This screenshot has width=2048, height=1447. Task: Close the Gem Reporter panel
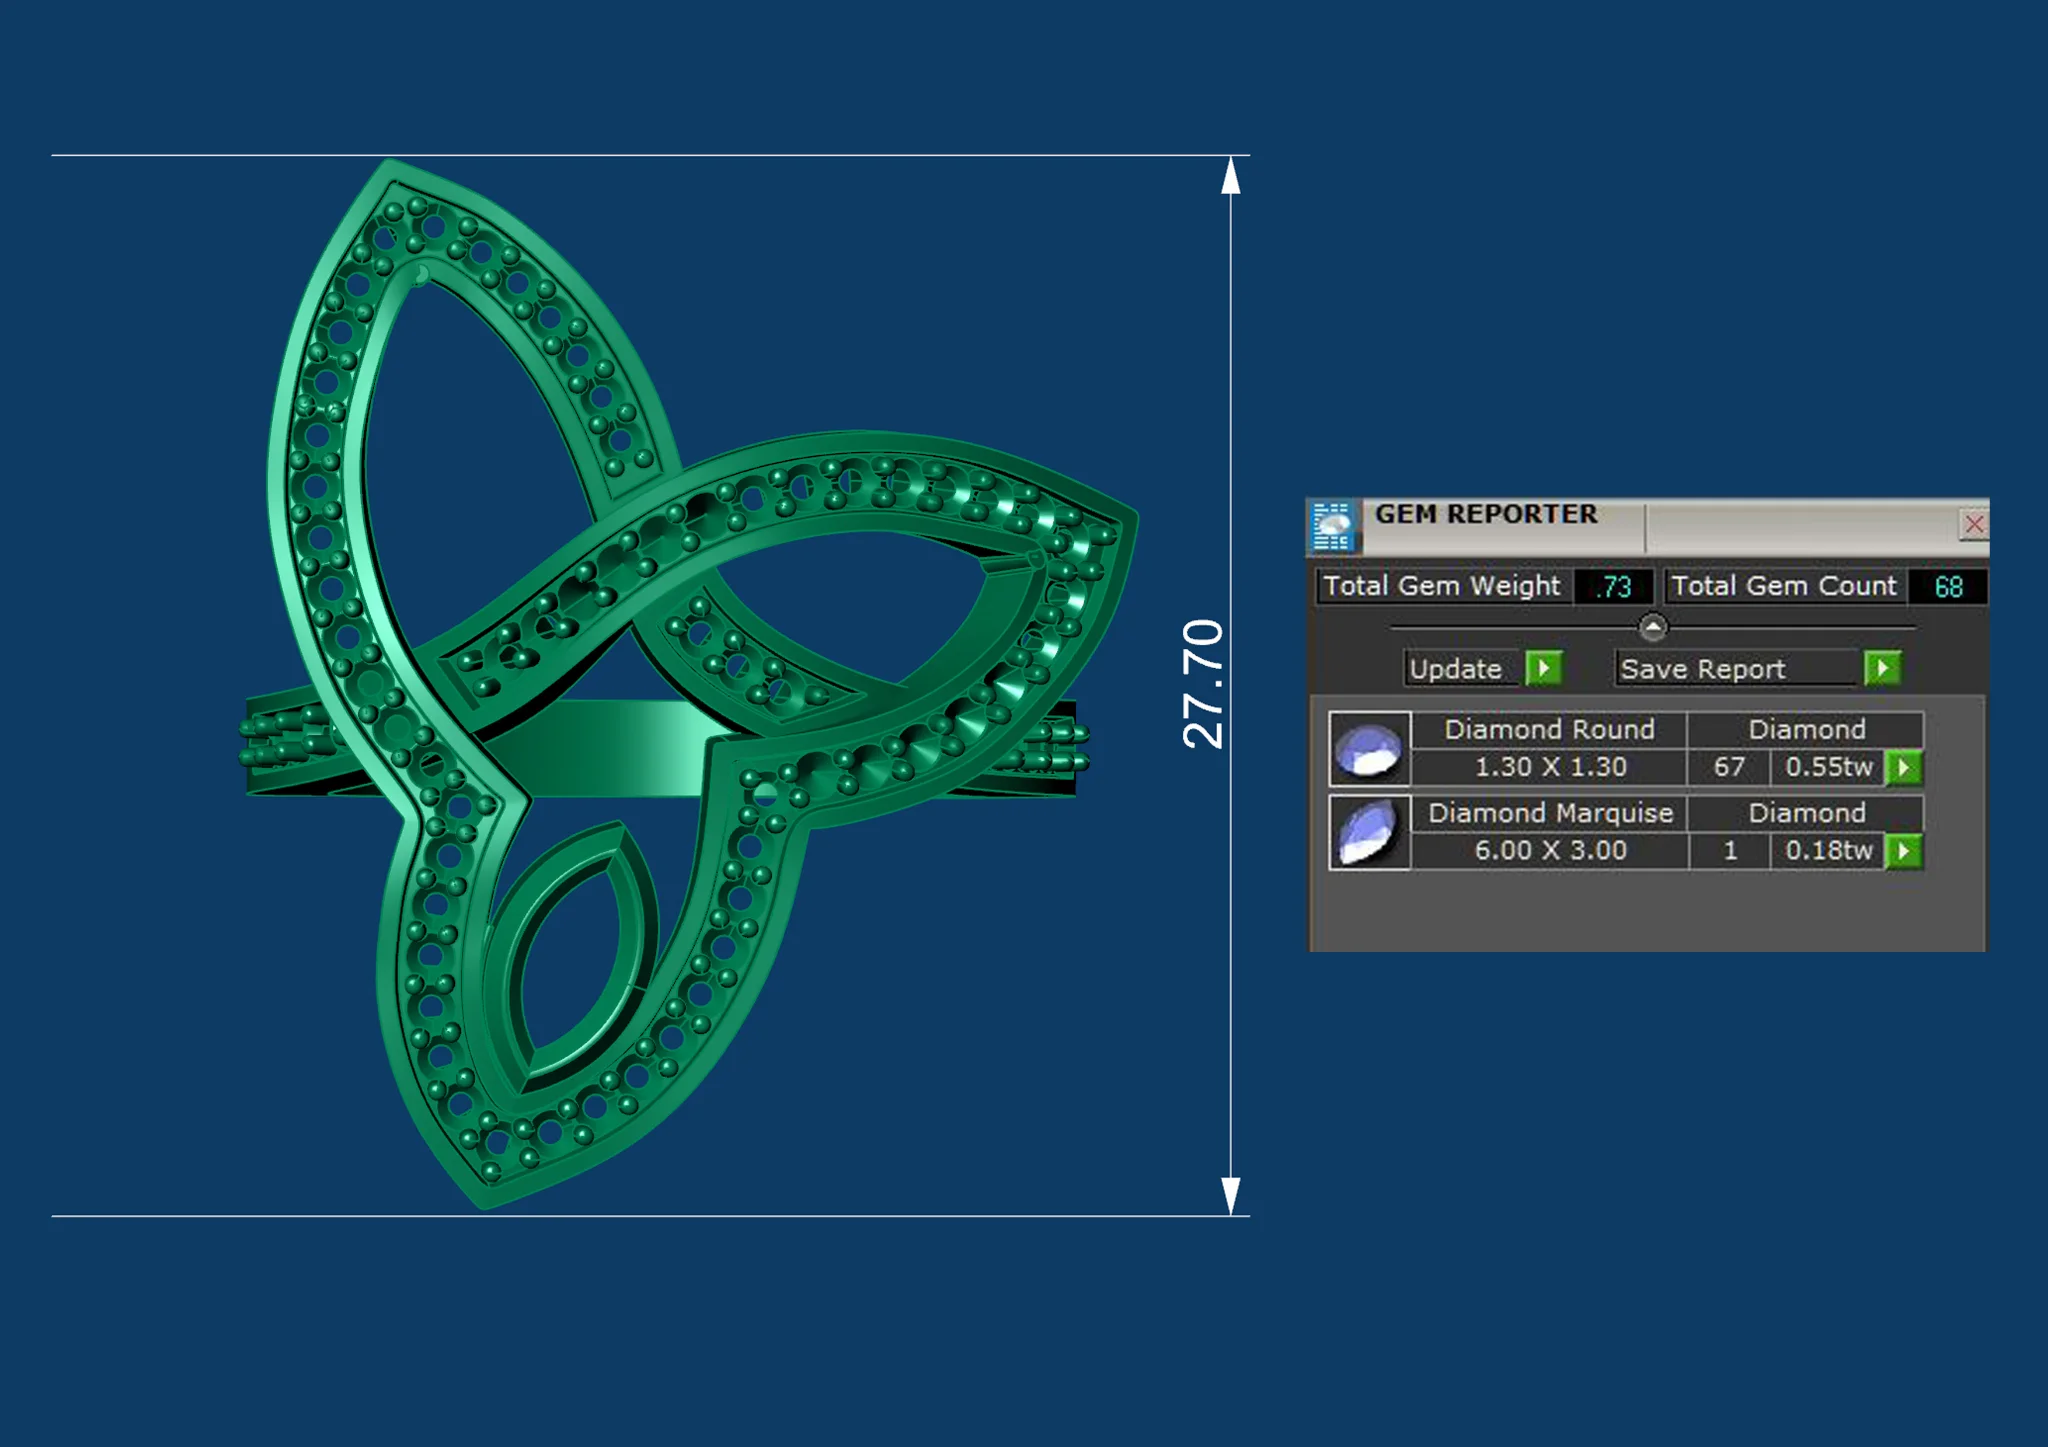[1974, 524]
